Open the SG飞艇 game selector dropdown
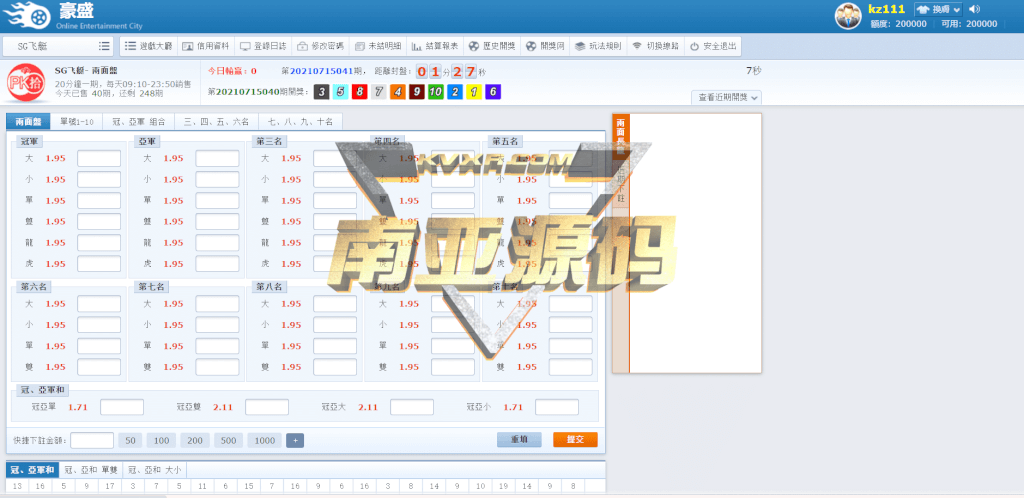The width and height of the screenshot is (1024, 498). point(58,46)
